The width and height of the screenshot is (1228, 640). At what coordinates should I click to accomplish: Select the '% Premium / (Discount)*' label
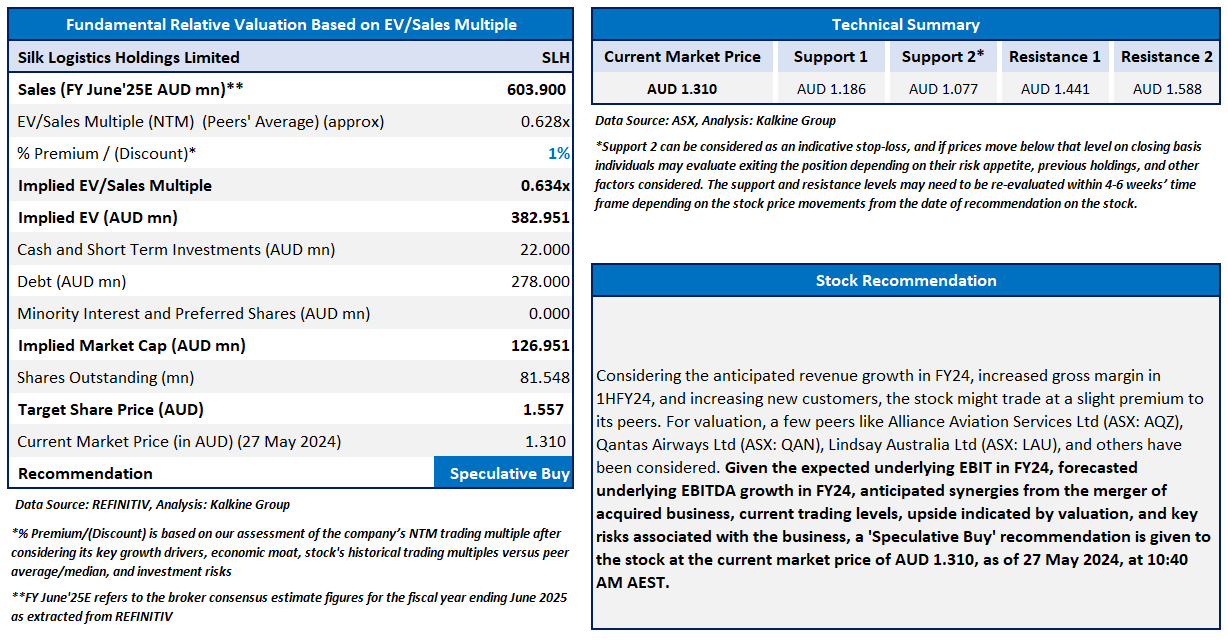pos(107,153)
